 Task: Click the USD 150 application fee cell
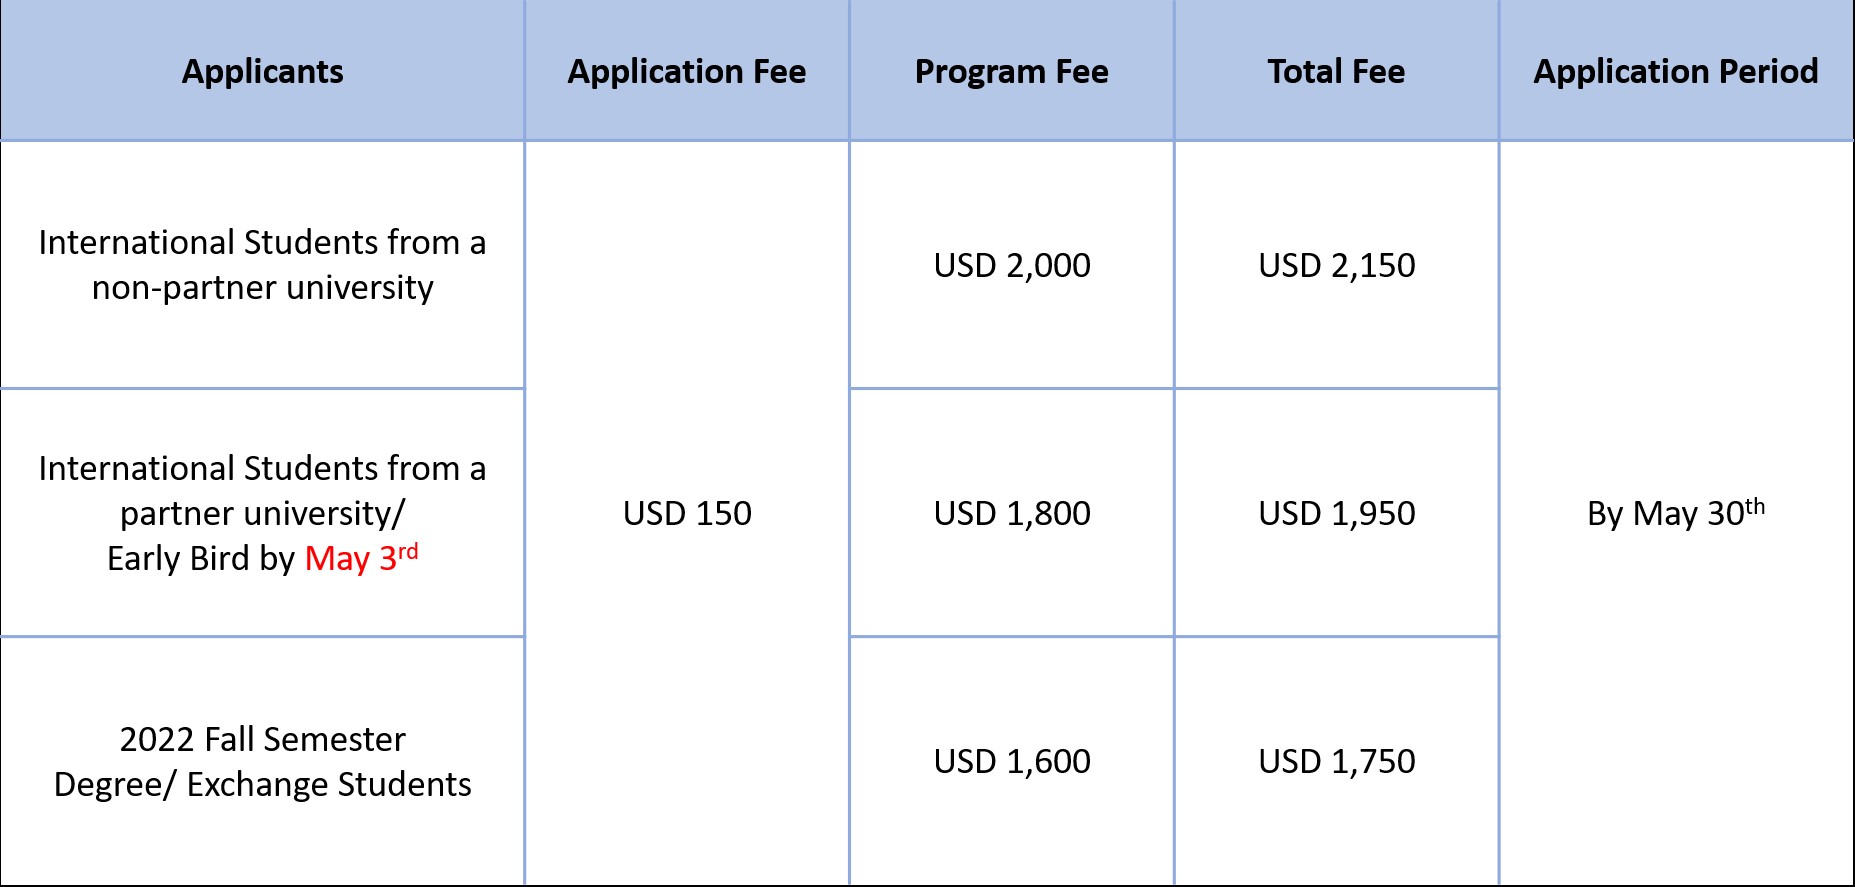coord(687,513)
